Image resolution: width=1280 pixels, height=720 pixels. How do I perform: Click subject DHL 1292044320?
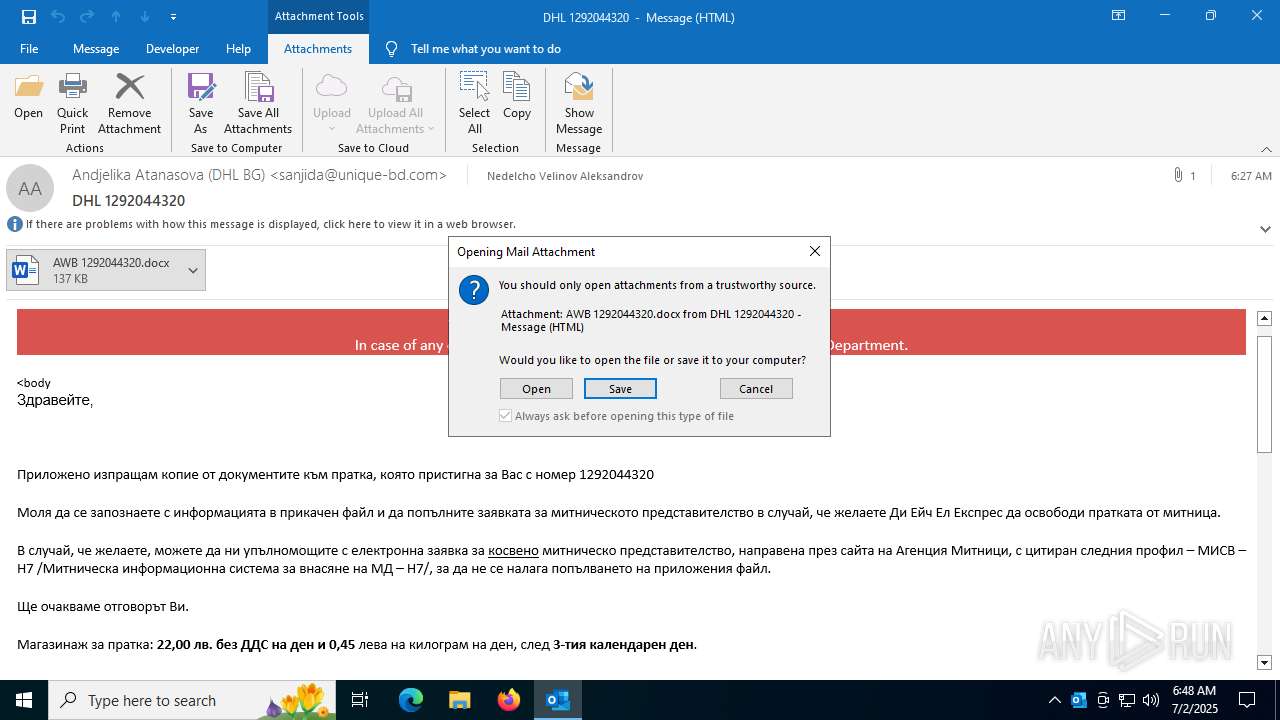tap(128, 200)
